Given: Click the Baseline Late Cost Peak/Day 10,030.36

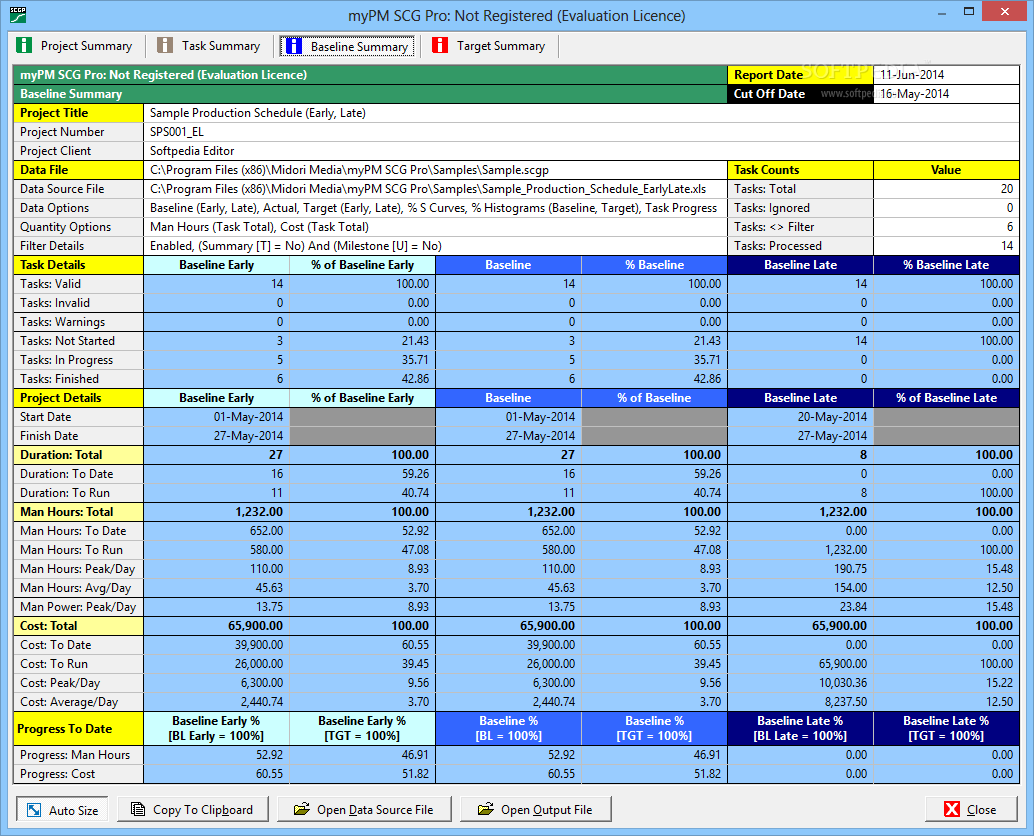Looking at the screenshot, I should (x=801, y=683).
